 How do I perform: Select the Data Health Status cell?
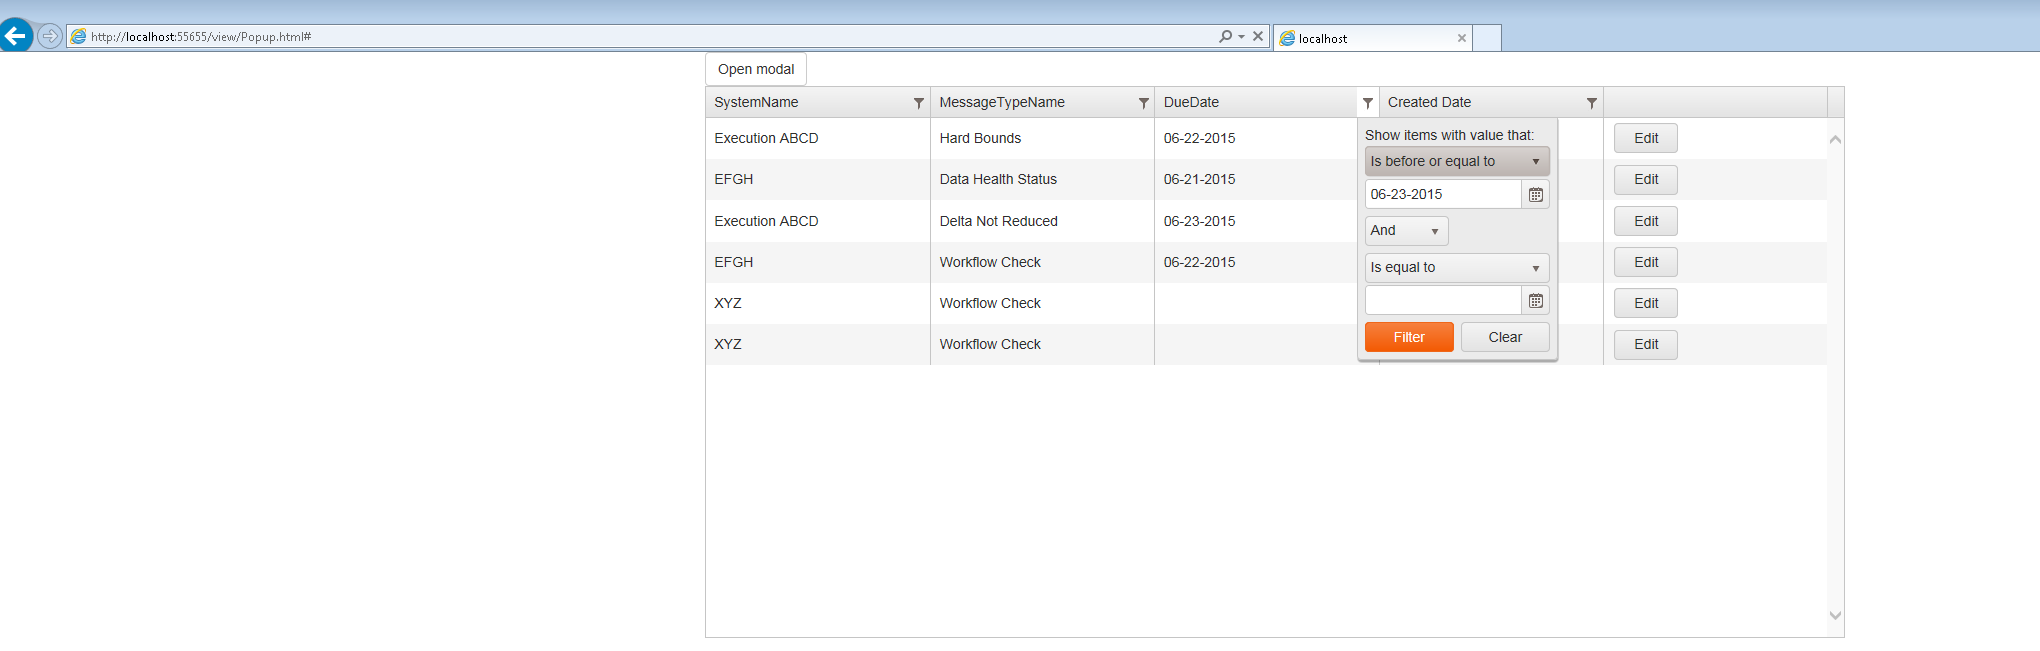click(x=1042, y=179)
